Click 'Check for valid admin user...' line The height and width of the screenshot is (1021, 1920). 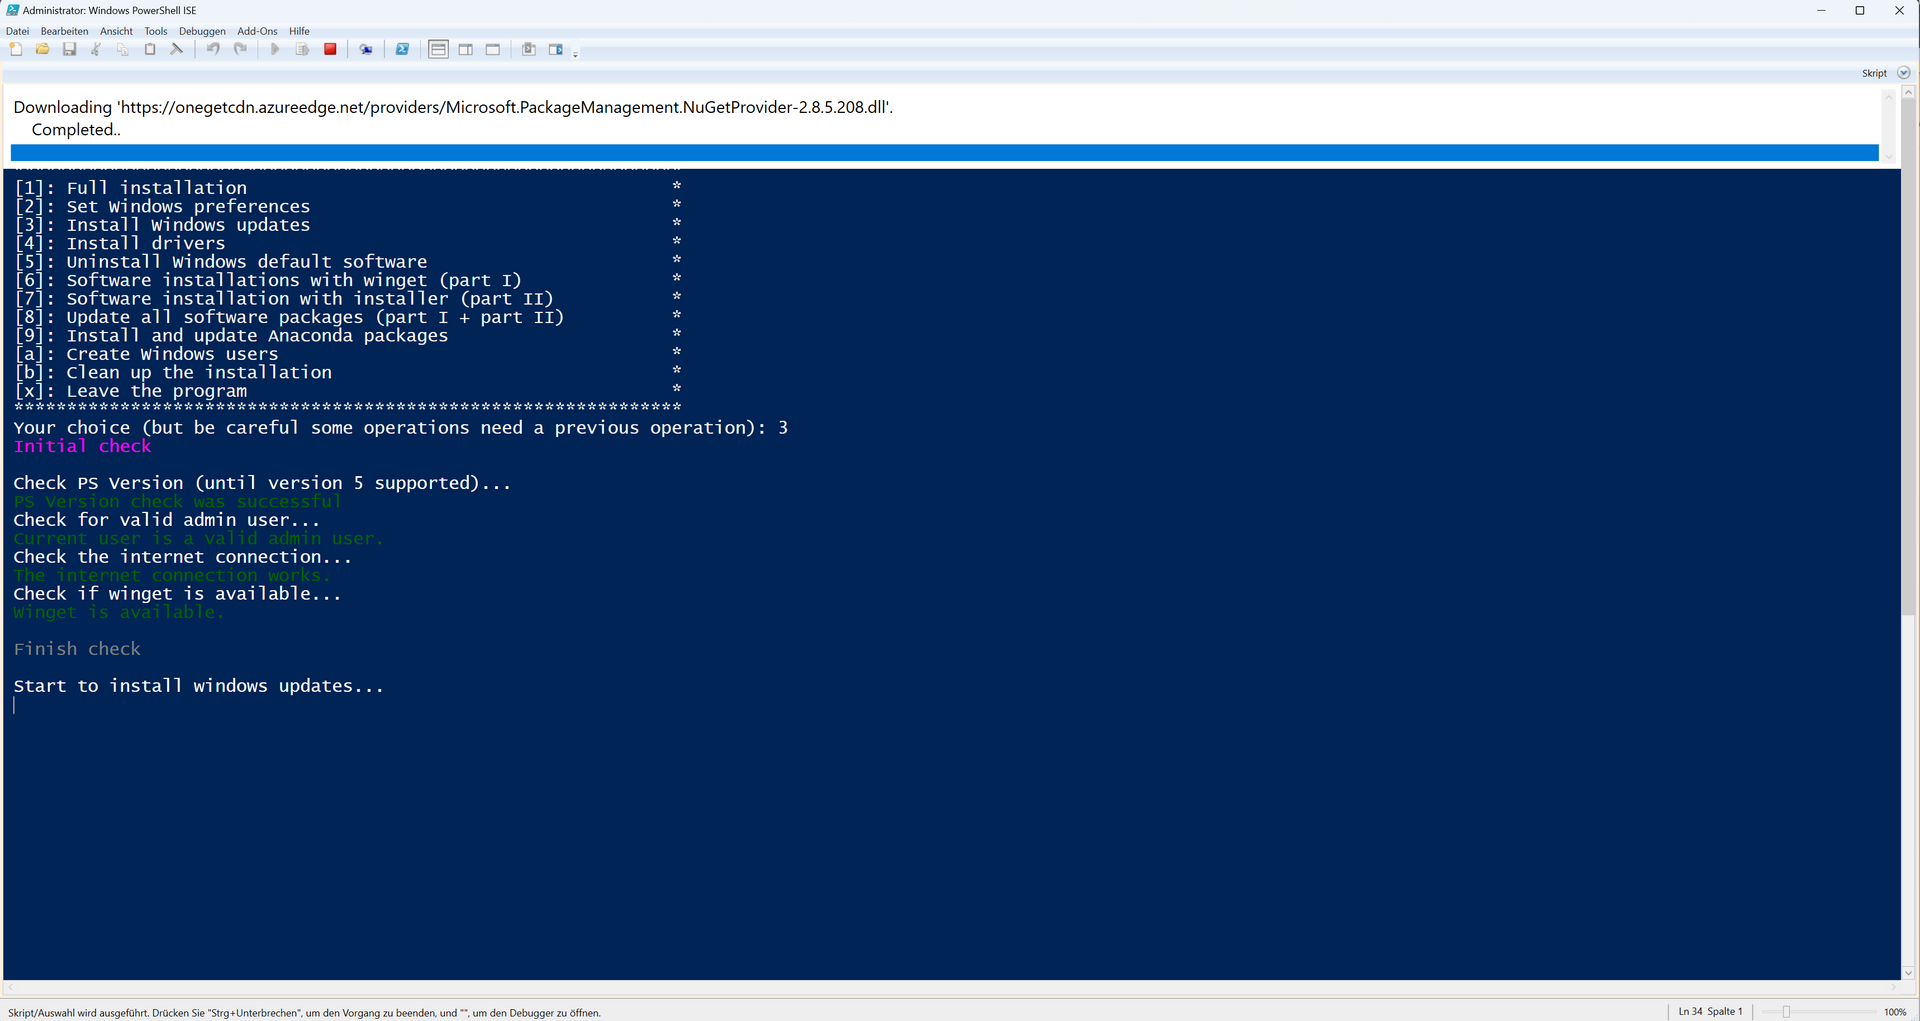(167, 521)
